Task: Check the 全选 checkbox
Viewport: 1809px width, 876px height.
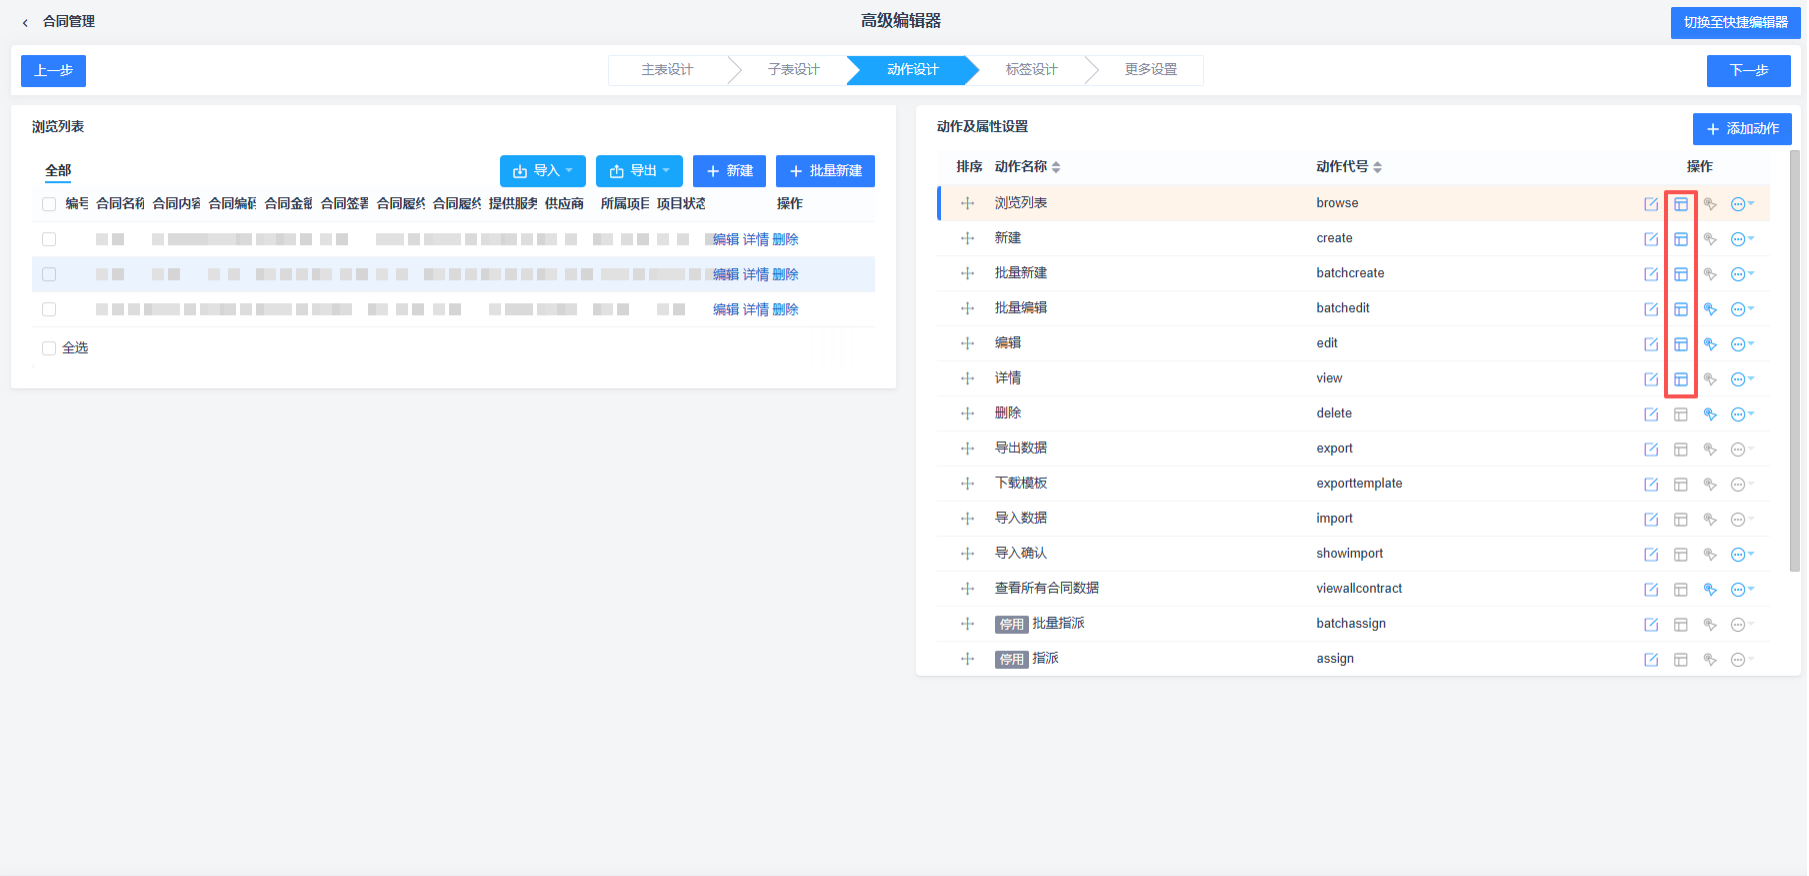Action: coord(49,348)
